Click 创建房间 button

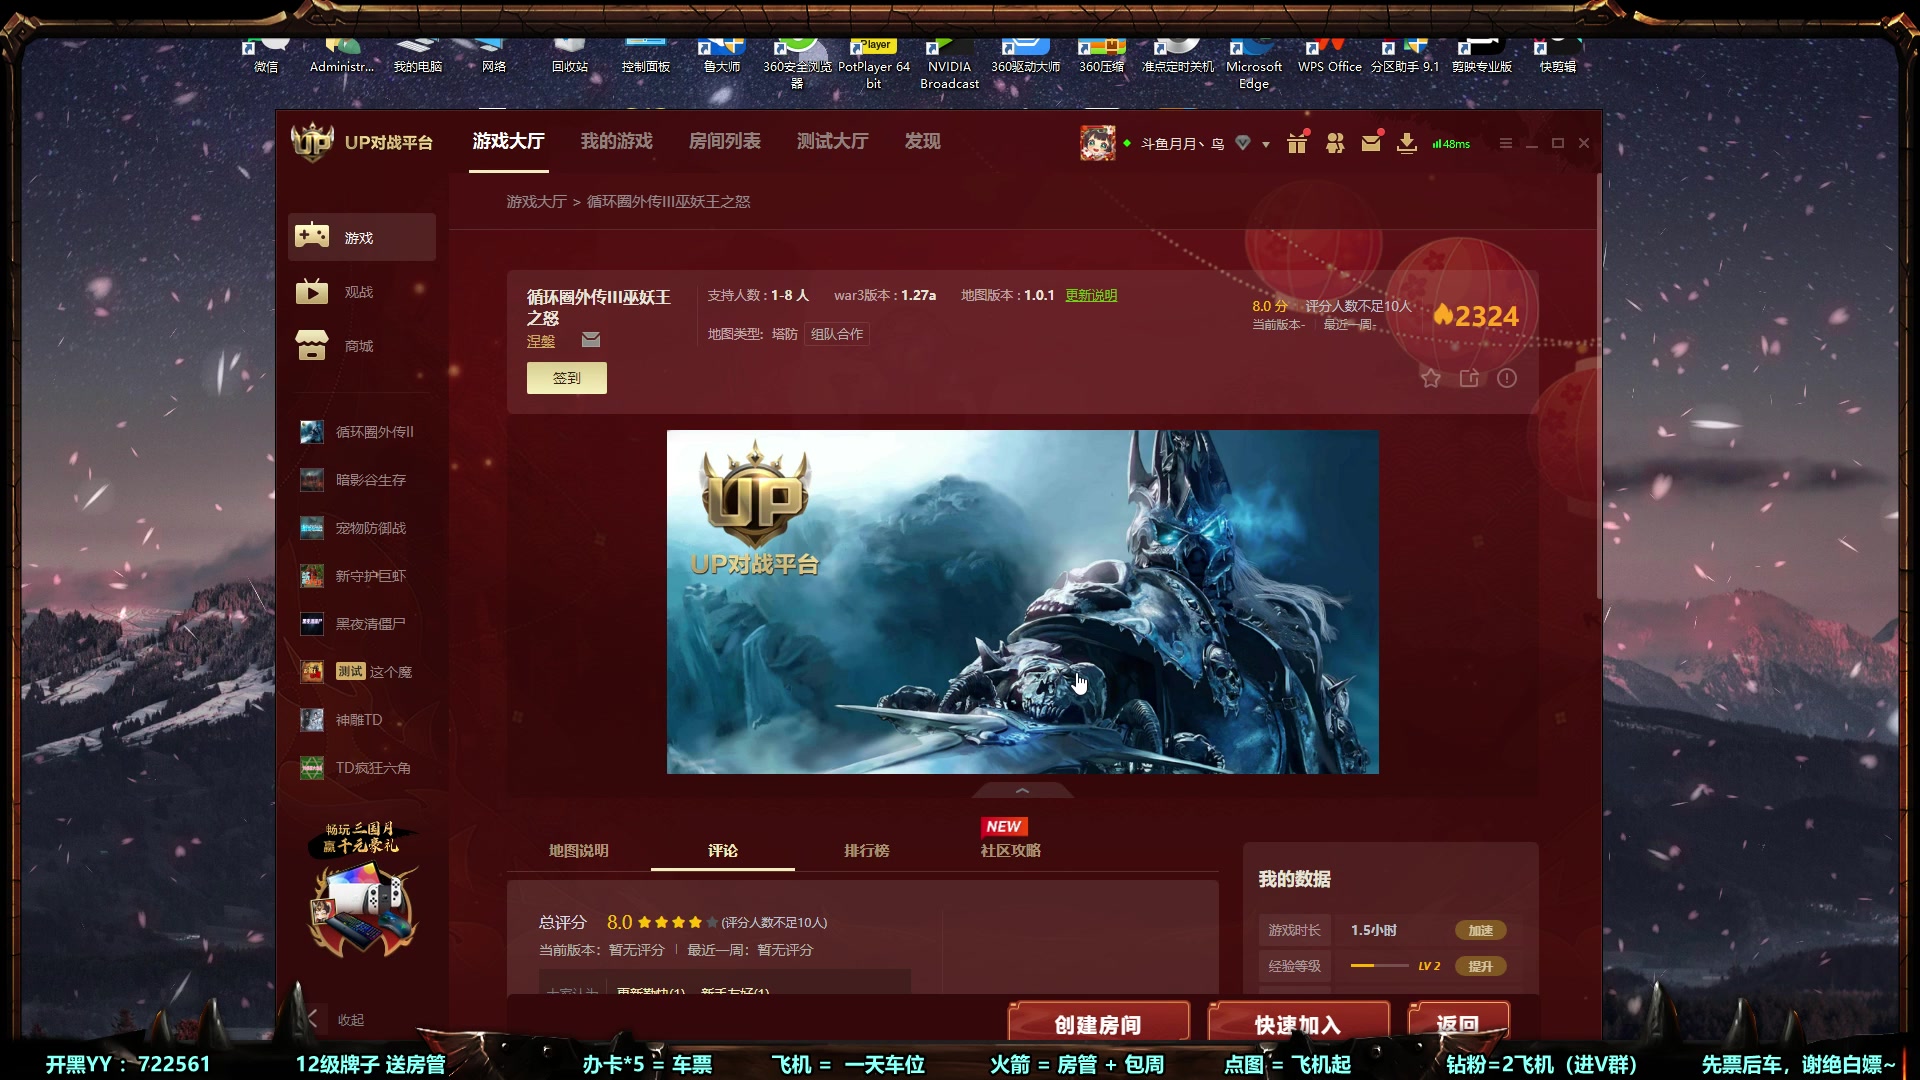pyautogui.click(x=1098, y=1023)
